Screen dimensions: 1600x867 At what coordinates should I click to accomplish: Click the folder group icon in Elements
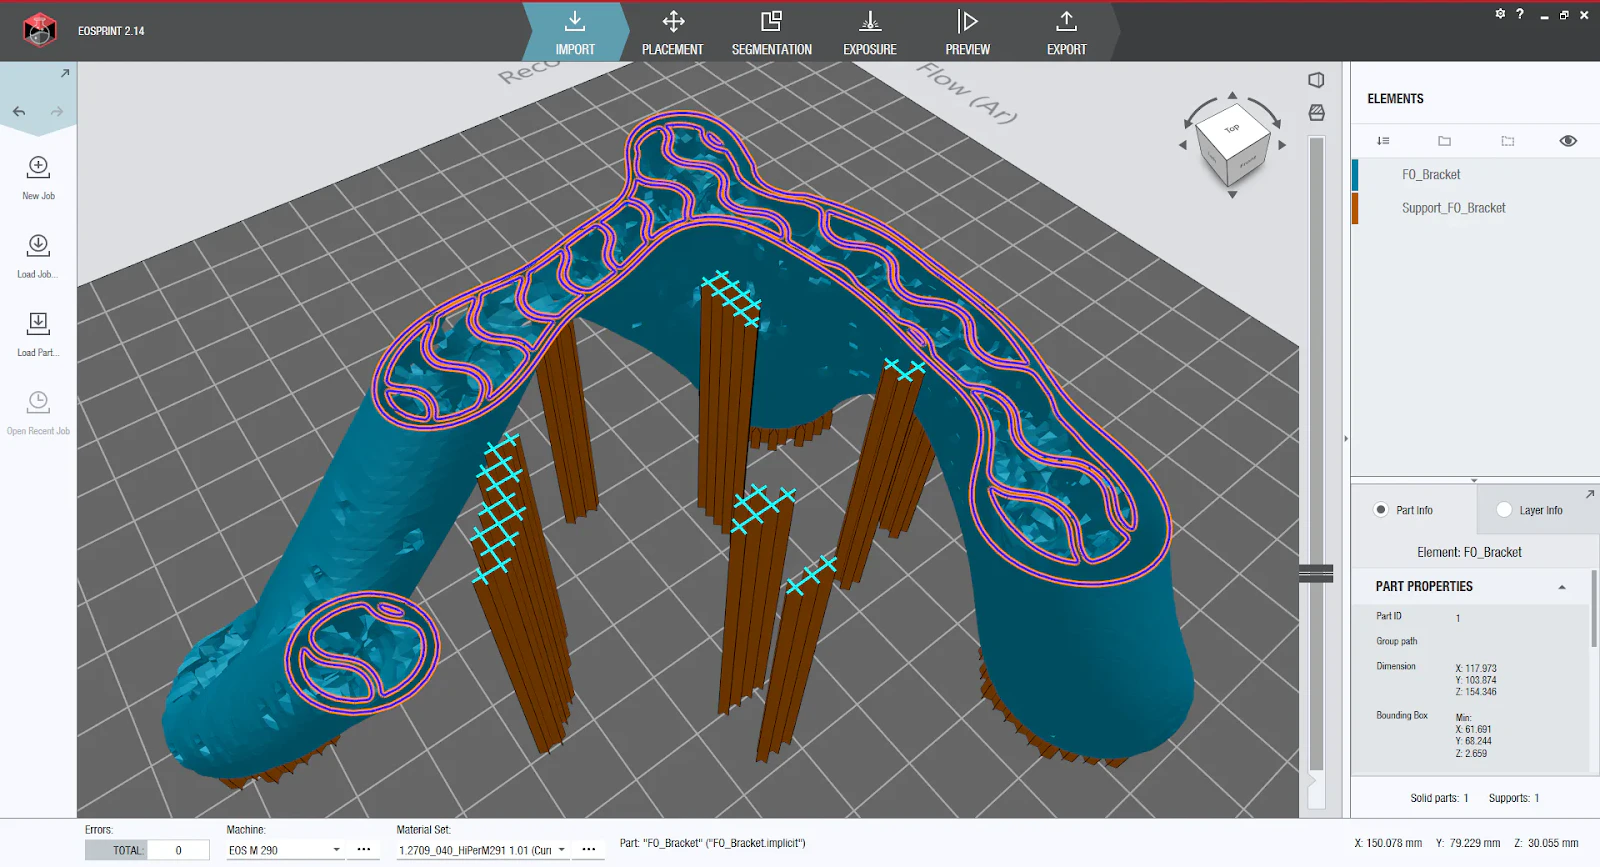(x=1444, y=141)
